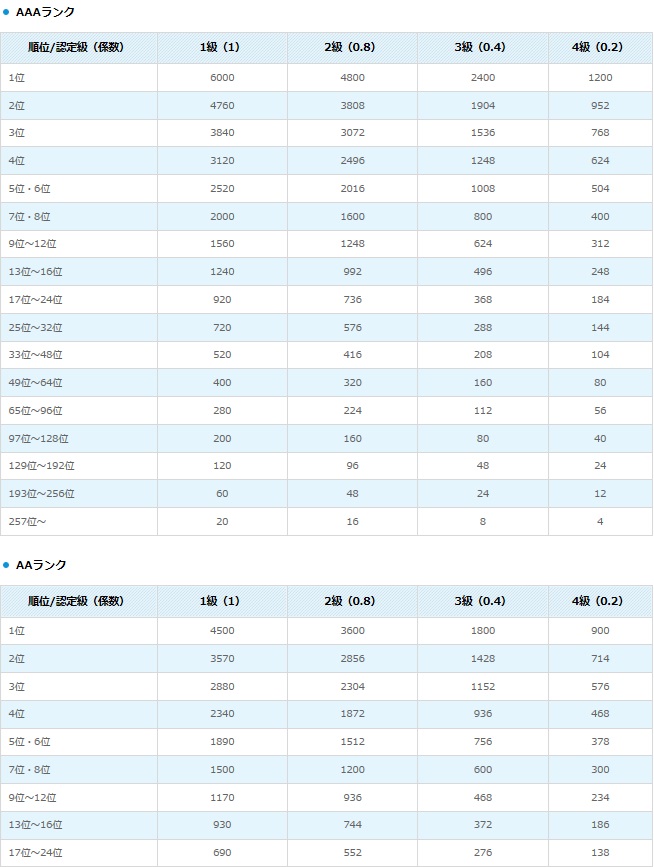This screenshot has height=867, width=654.
Task: Click the value 768 in AAA 3位 row
Action: pos(600,133)
